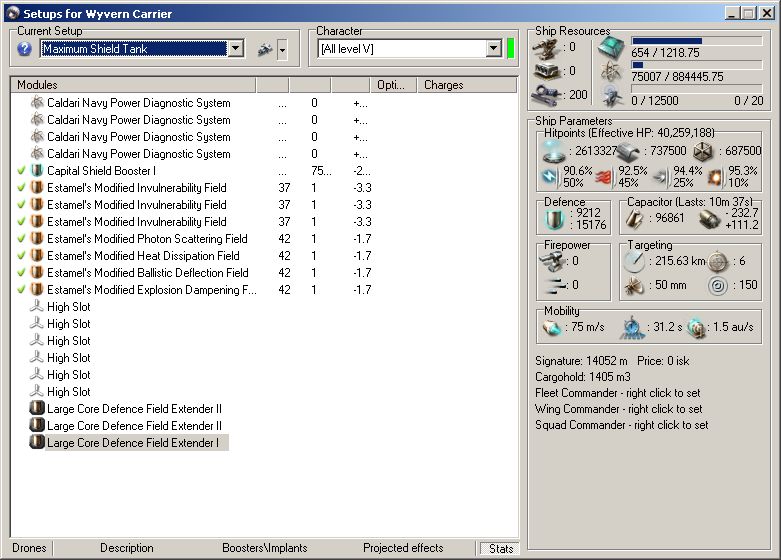Select the Stats tab
781x560 pixels.
pos(500,549)
